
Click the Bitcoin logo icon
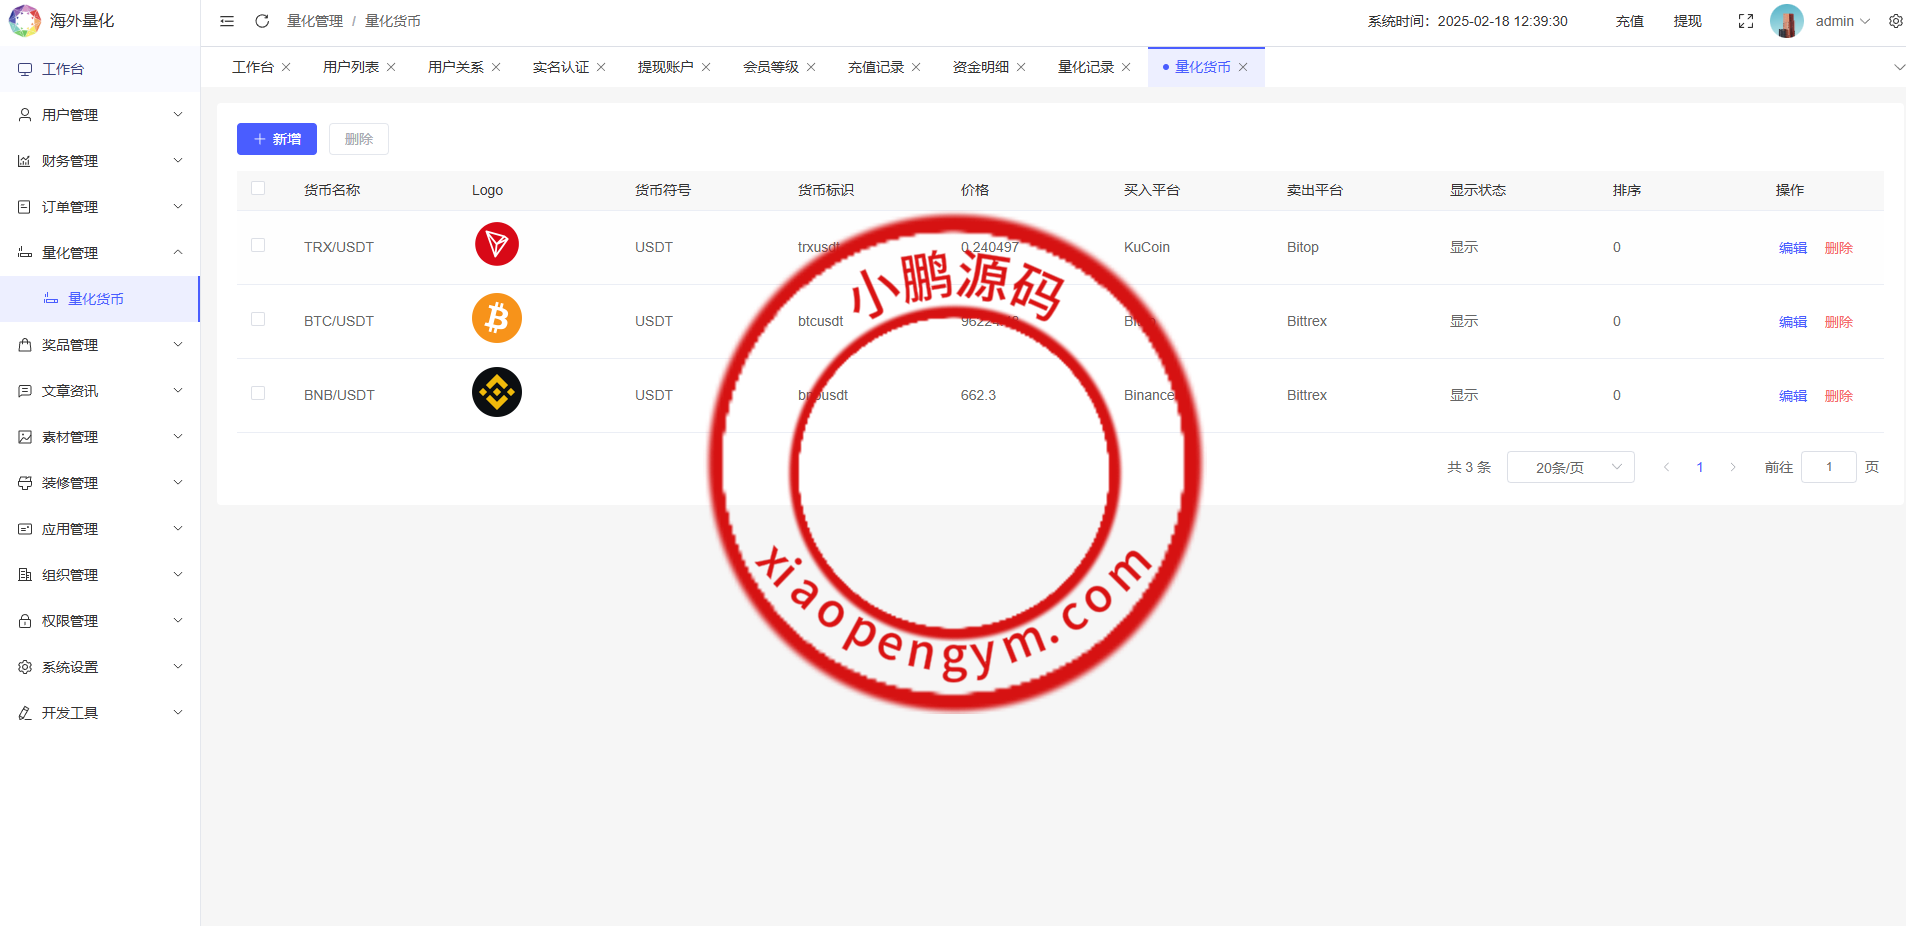pyautogui.click(x=496, y=318)
